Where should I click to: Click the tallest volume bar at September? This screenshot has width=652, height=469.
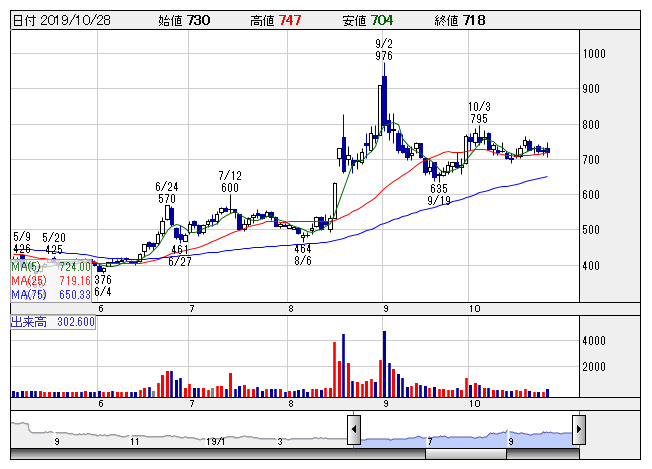click(x=384, y=364)
